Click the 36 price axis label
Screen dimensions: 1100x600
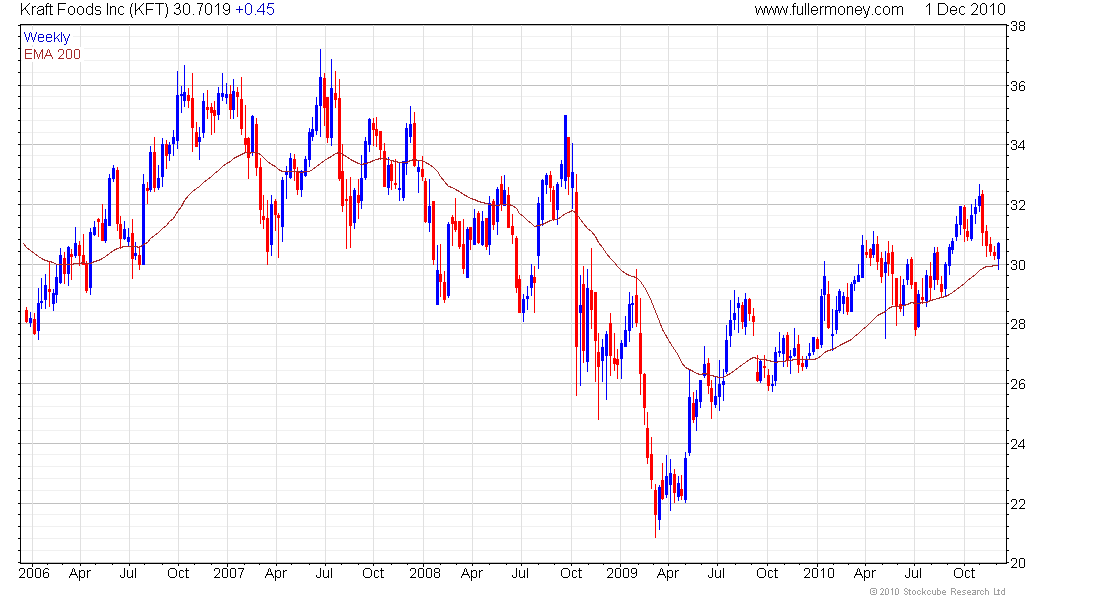coord(1018,86)
